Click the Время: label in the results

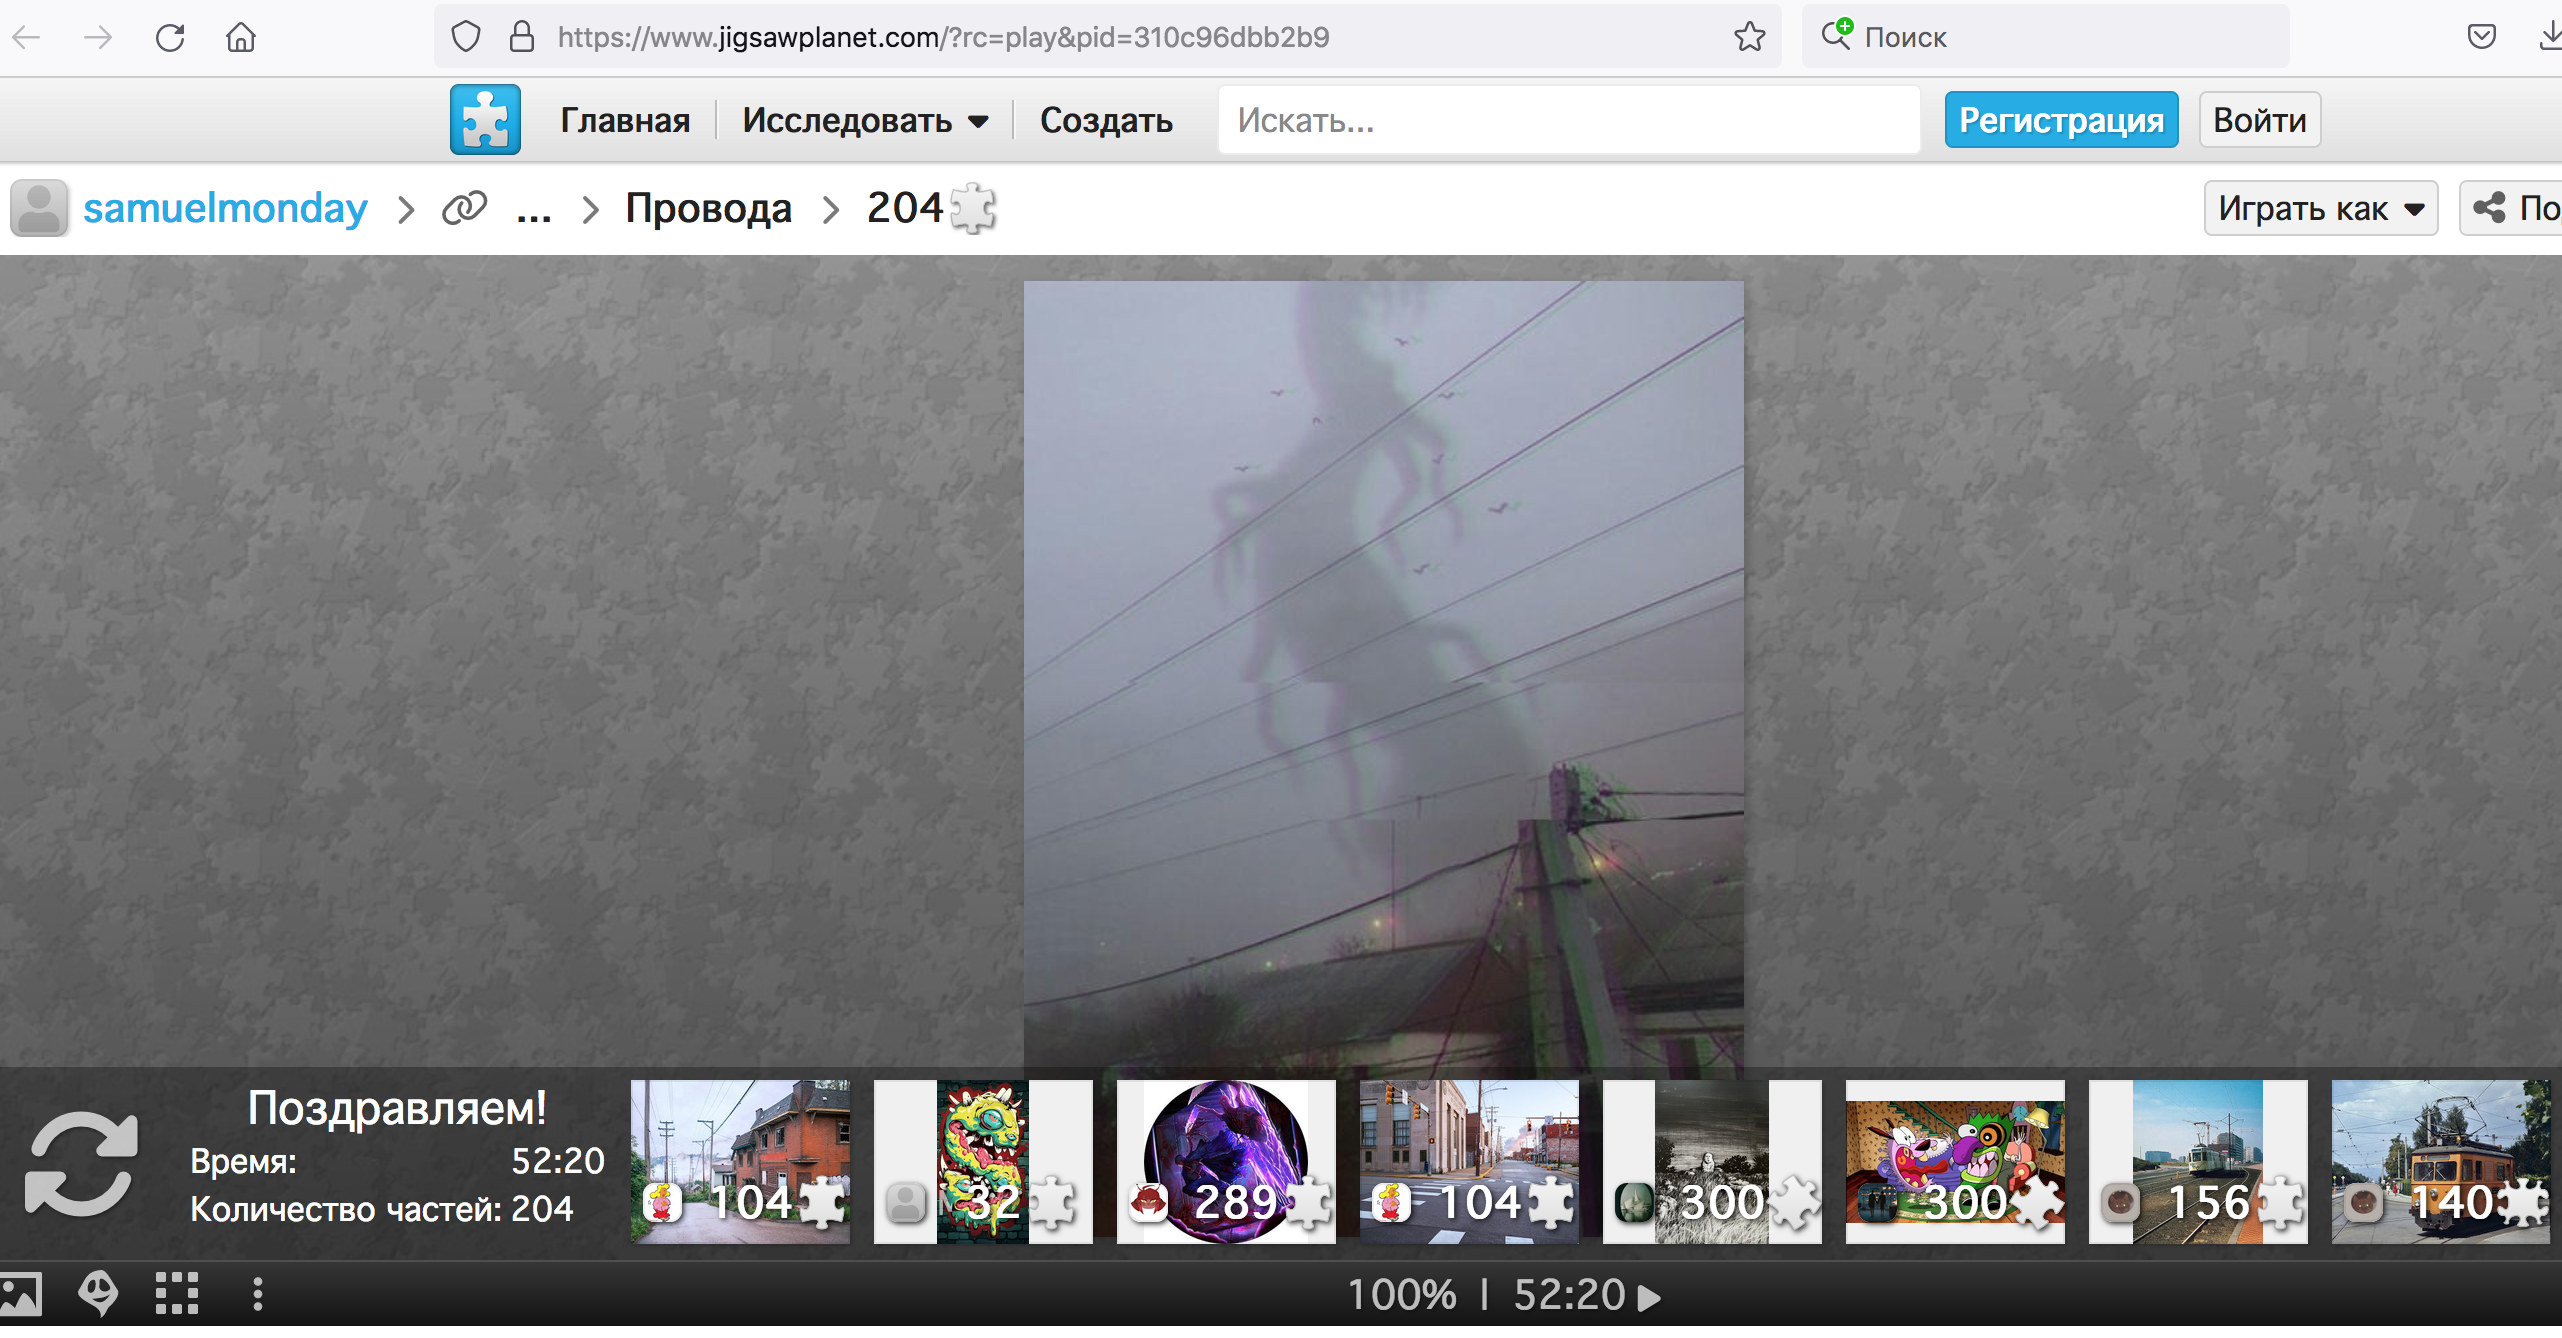point(243,1161)
